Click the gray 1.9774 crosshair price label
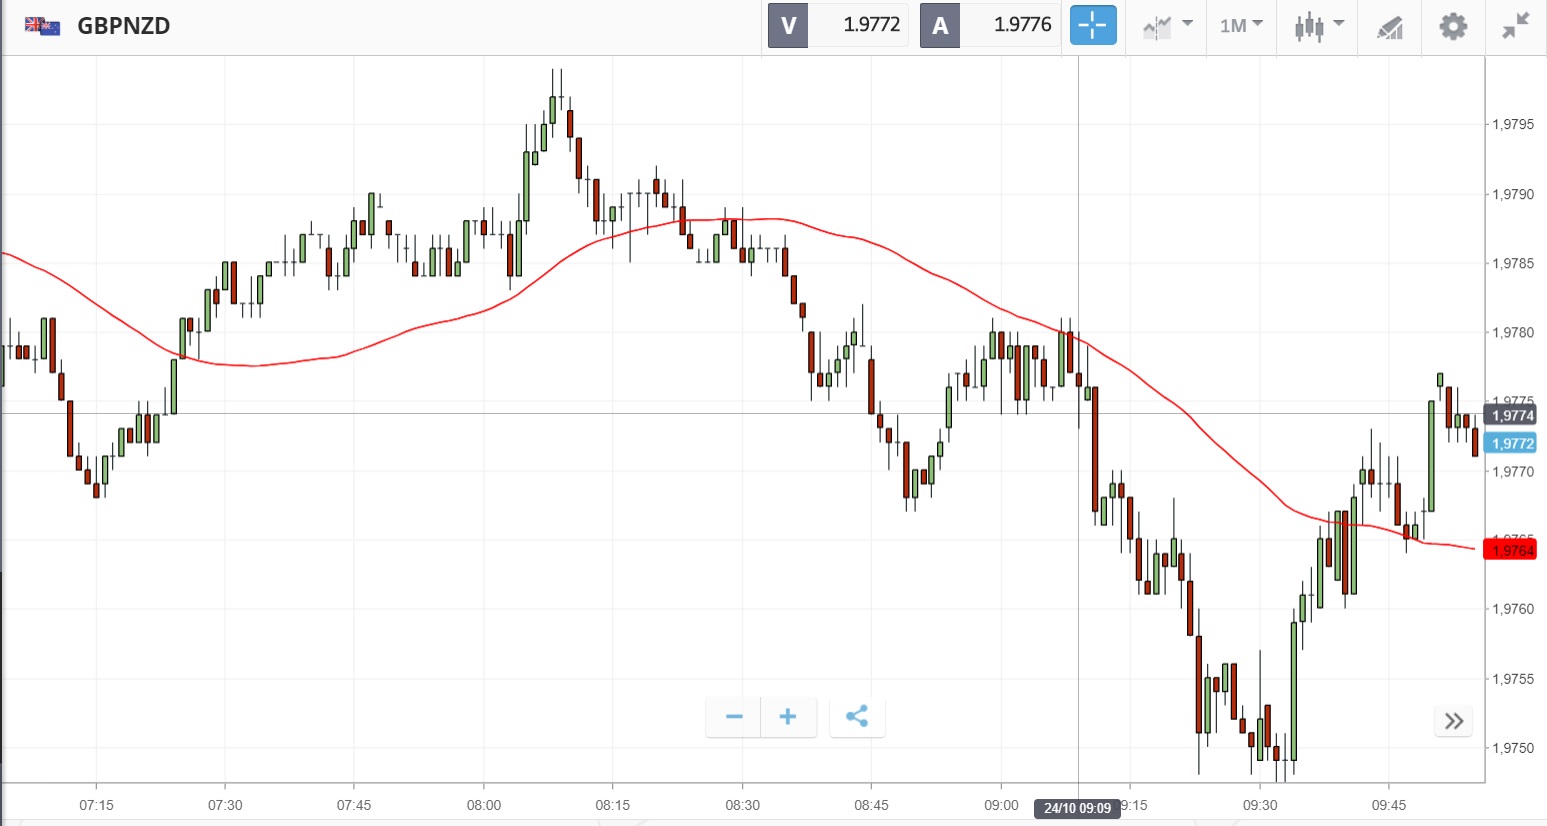This screenshot has width=1547, height=826. point(1510,415)
